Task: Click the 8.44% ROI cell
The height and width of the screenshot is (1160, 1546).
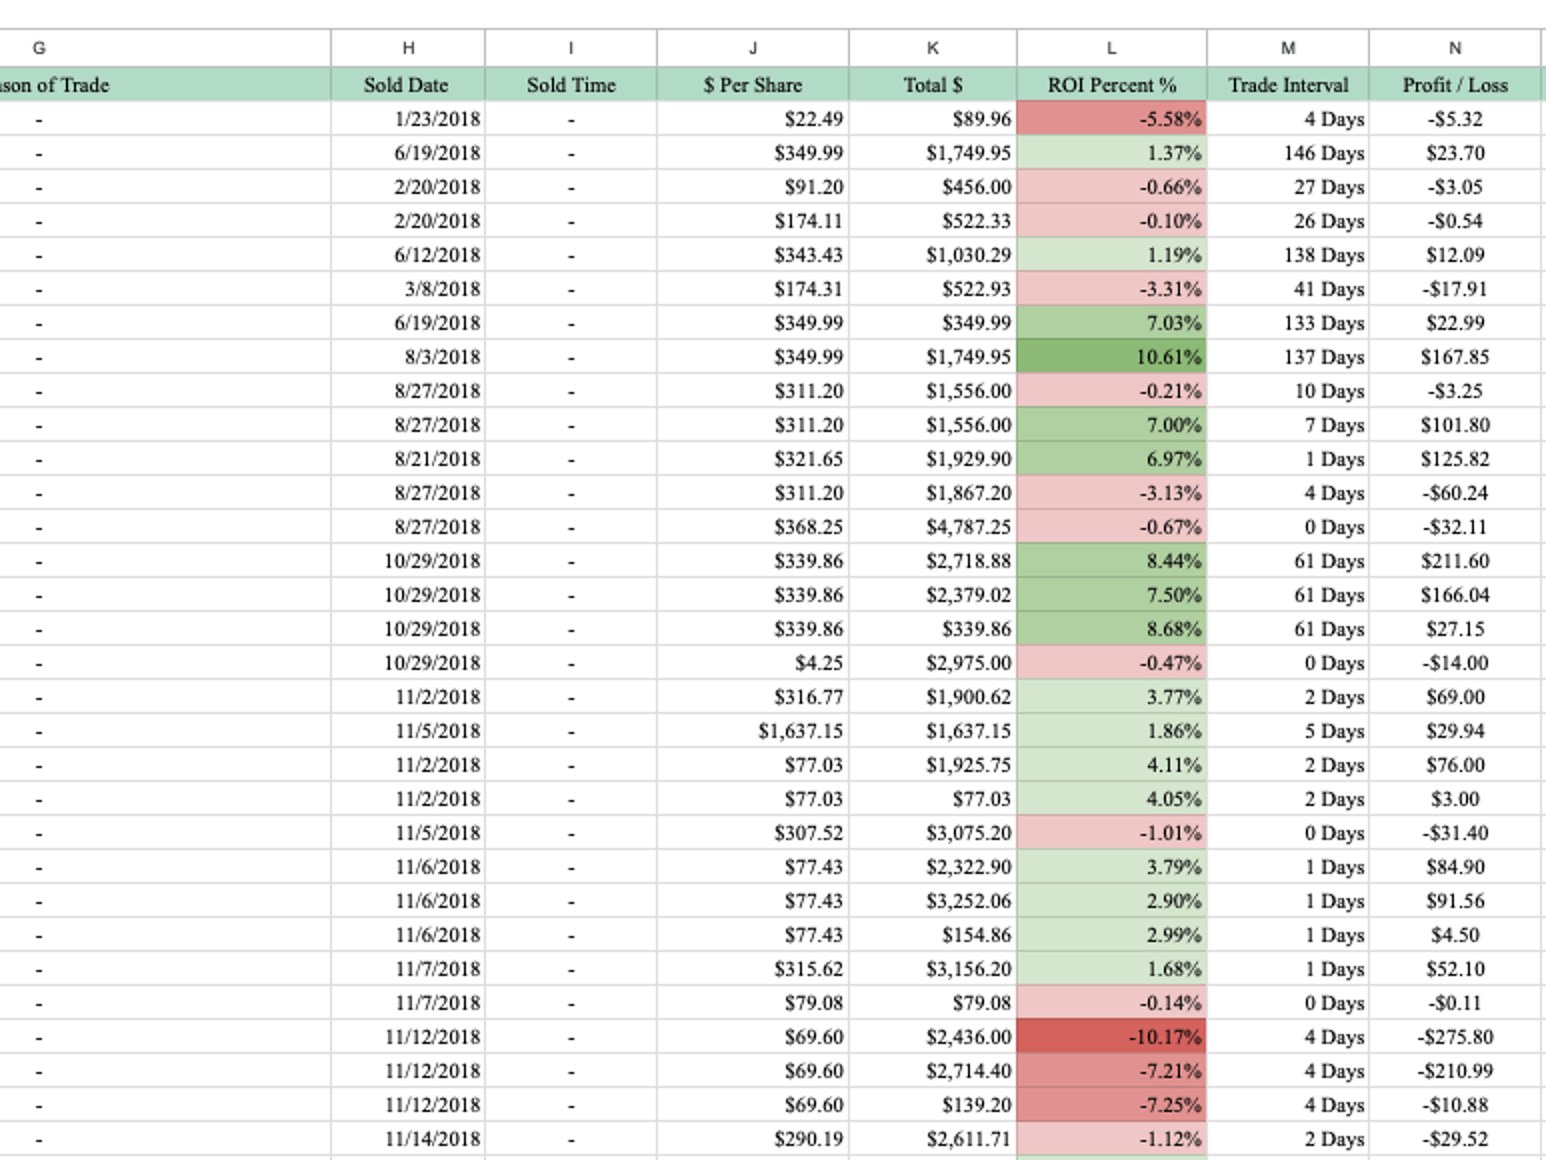Action: pos(1112,561)
